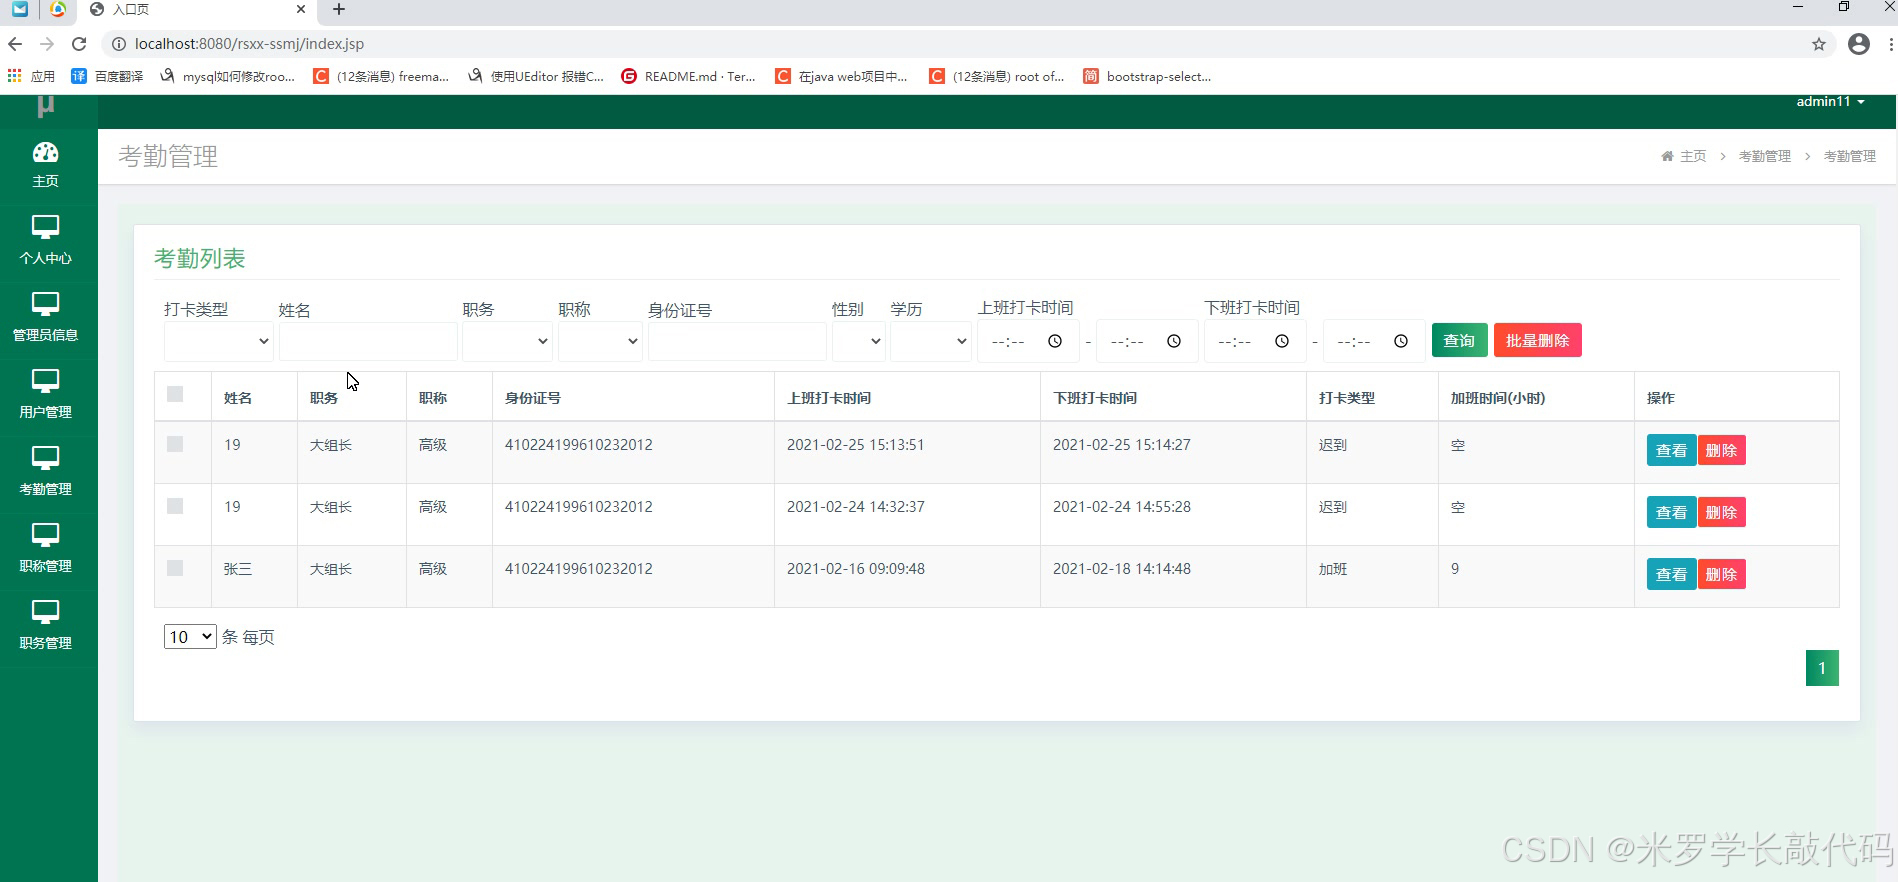The width and height of the screenshot is (1898, 882).
Task: Open the 10 条每页 page-size dropdown
Action: (x=190, y=637)
